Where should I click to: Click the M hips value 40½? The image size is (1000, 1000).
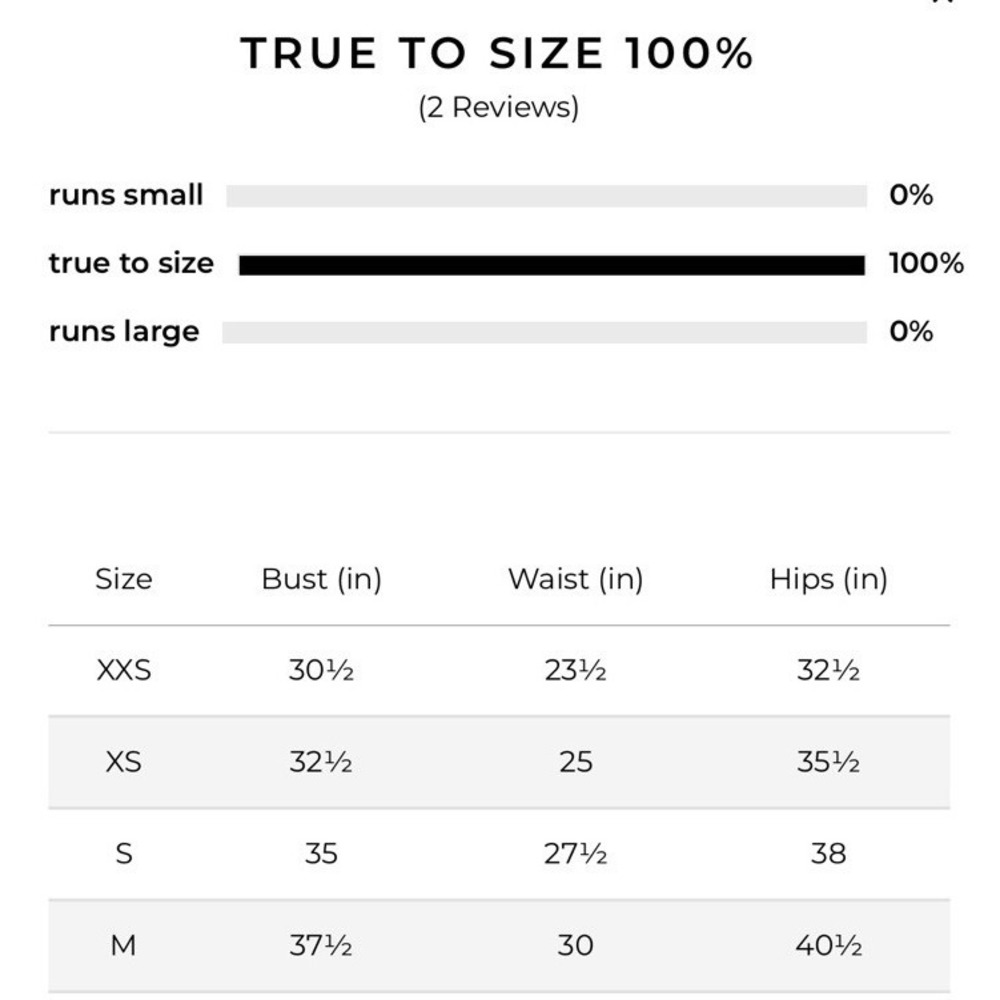pos(828,945)
